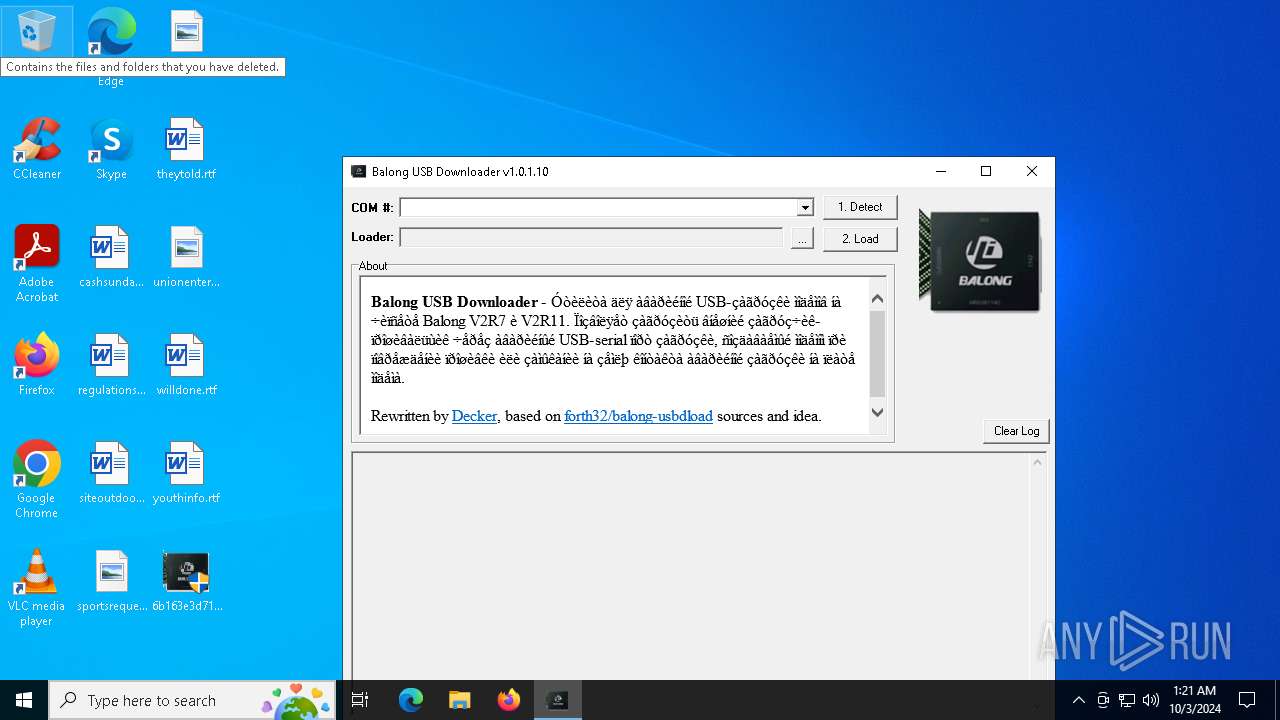Click the taskbar search box
The width and height of the screenshot is (1280, 720).
[x=193, y=700]
